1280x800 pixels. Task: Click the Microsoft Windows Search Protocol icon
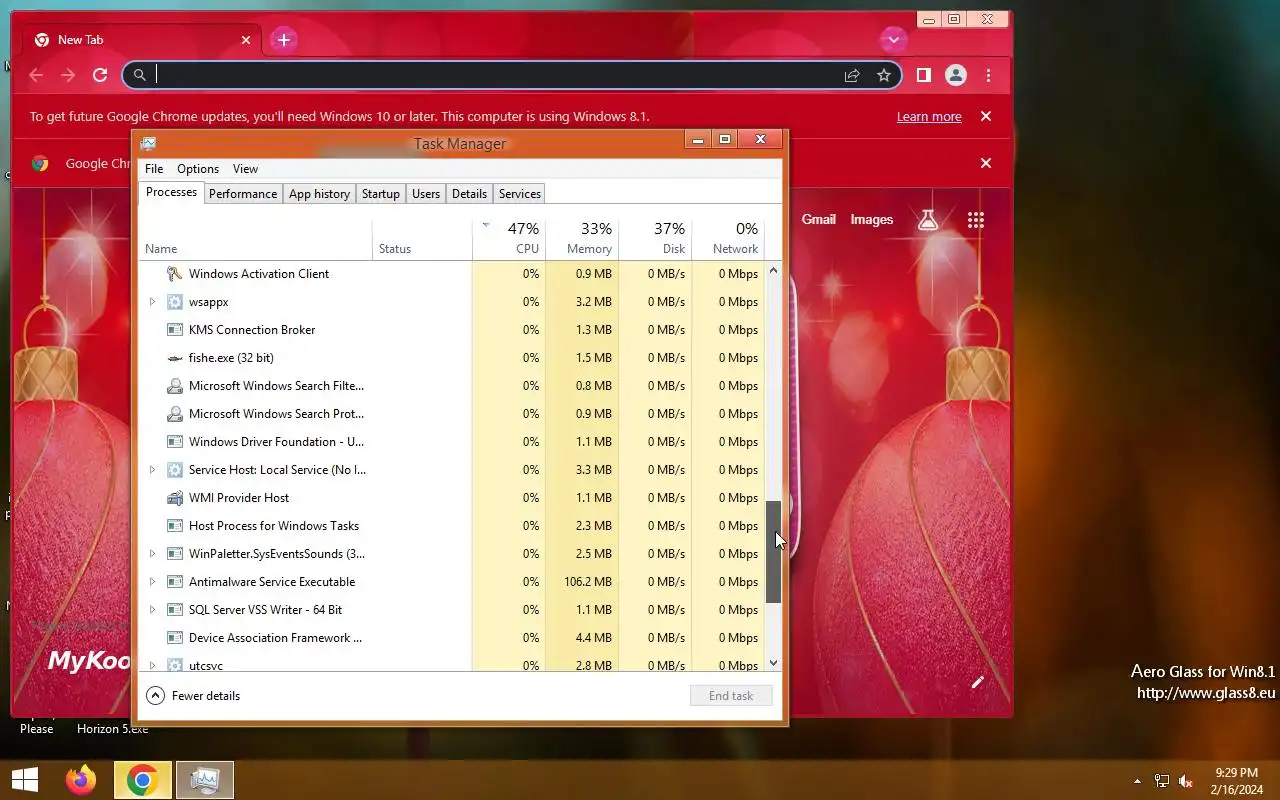click(x=174, y=414)
